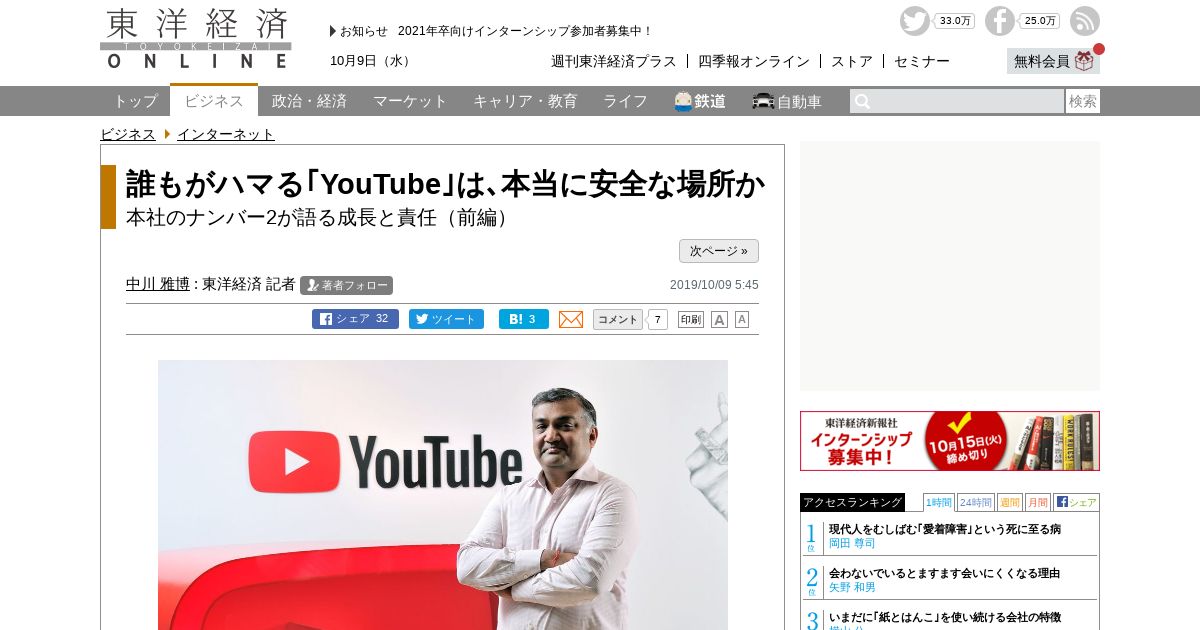Click the magnifier icon in search box
Image resolution: width=1200 pixels, height=630 pixels.
click(862, 101)
